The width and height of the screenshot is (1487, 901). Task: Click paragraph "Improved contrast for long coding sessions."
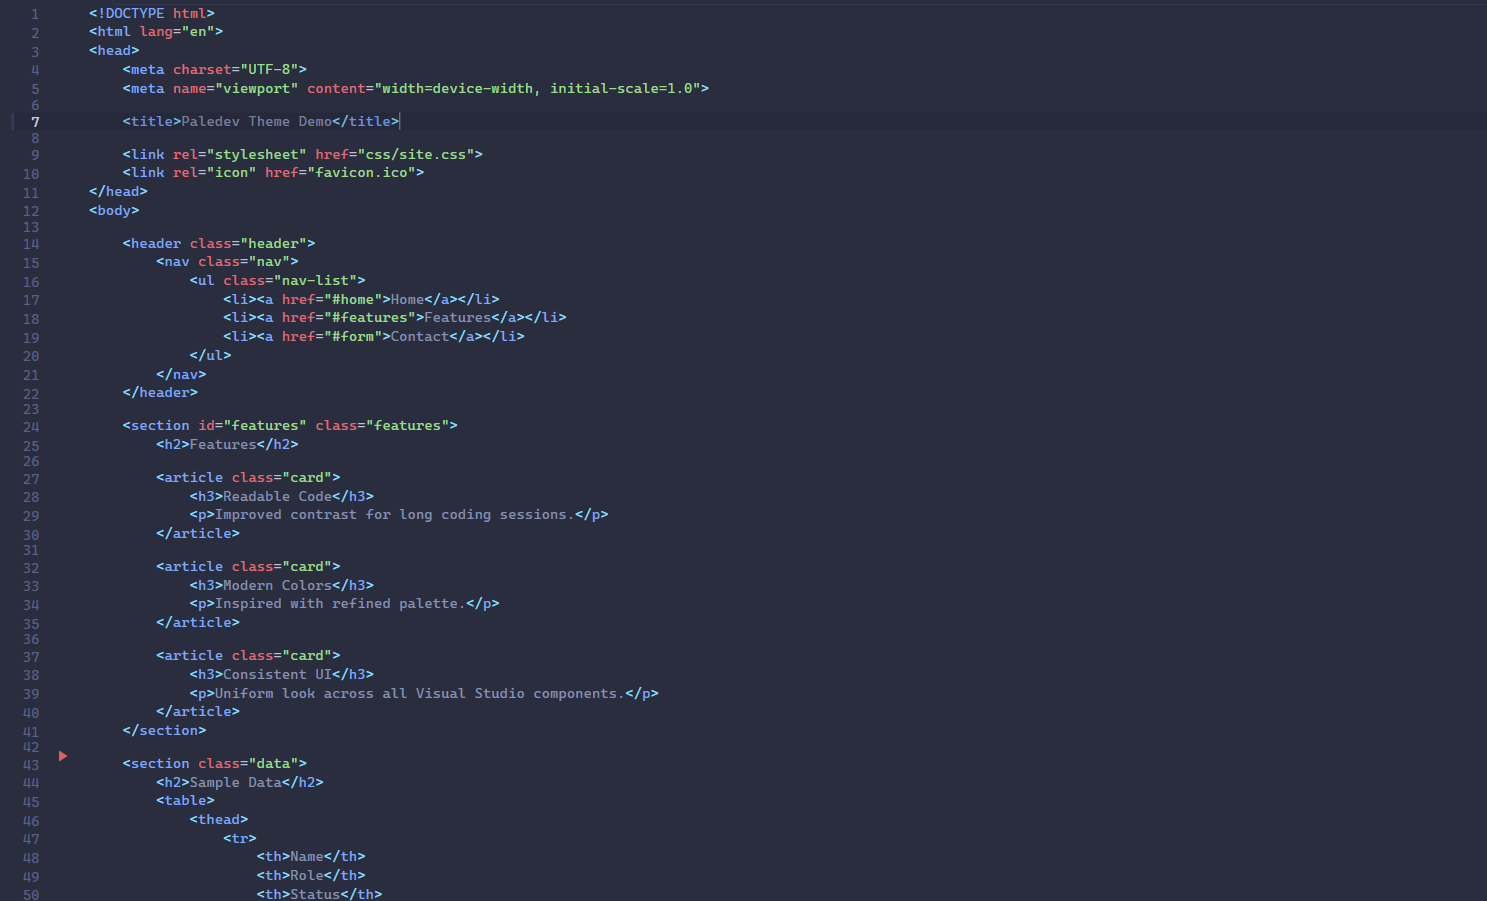point(395,514)
